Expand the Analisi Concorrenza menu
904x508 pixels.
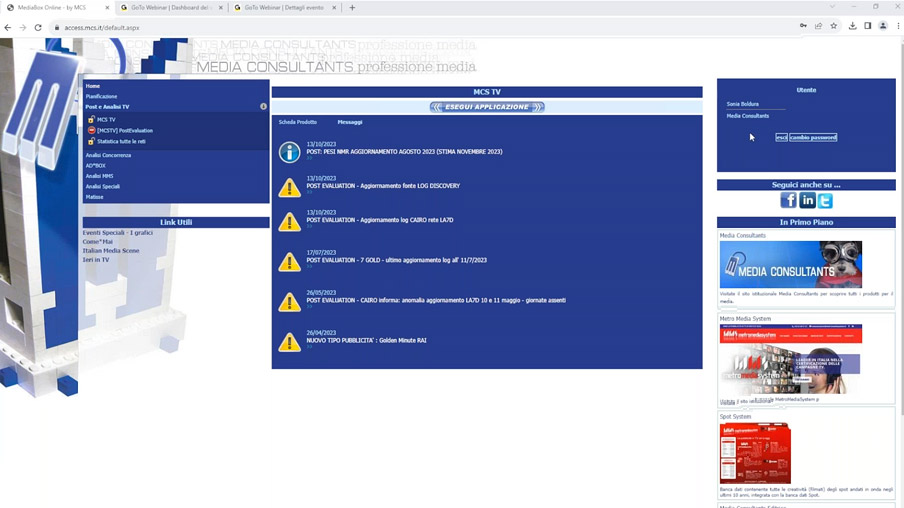108,156
